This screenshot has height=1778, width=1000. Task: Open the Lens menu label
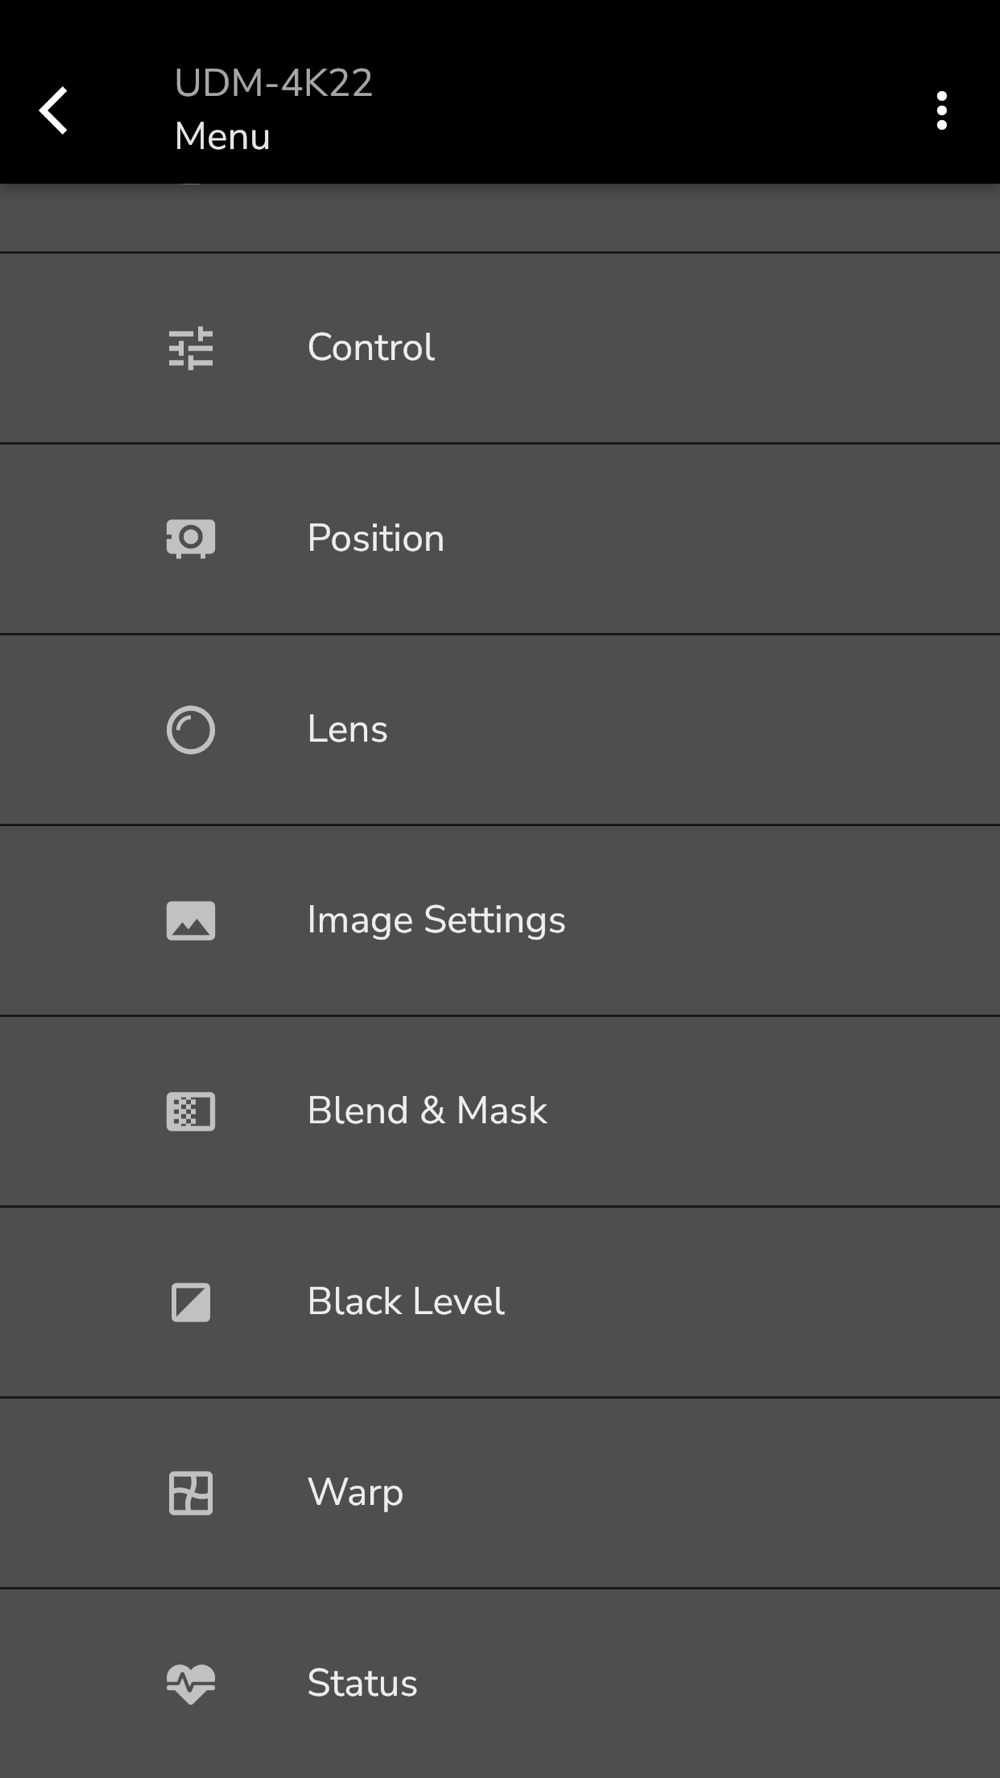(x=347, y=730)
